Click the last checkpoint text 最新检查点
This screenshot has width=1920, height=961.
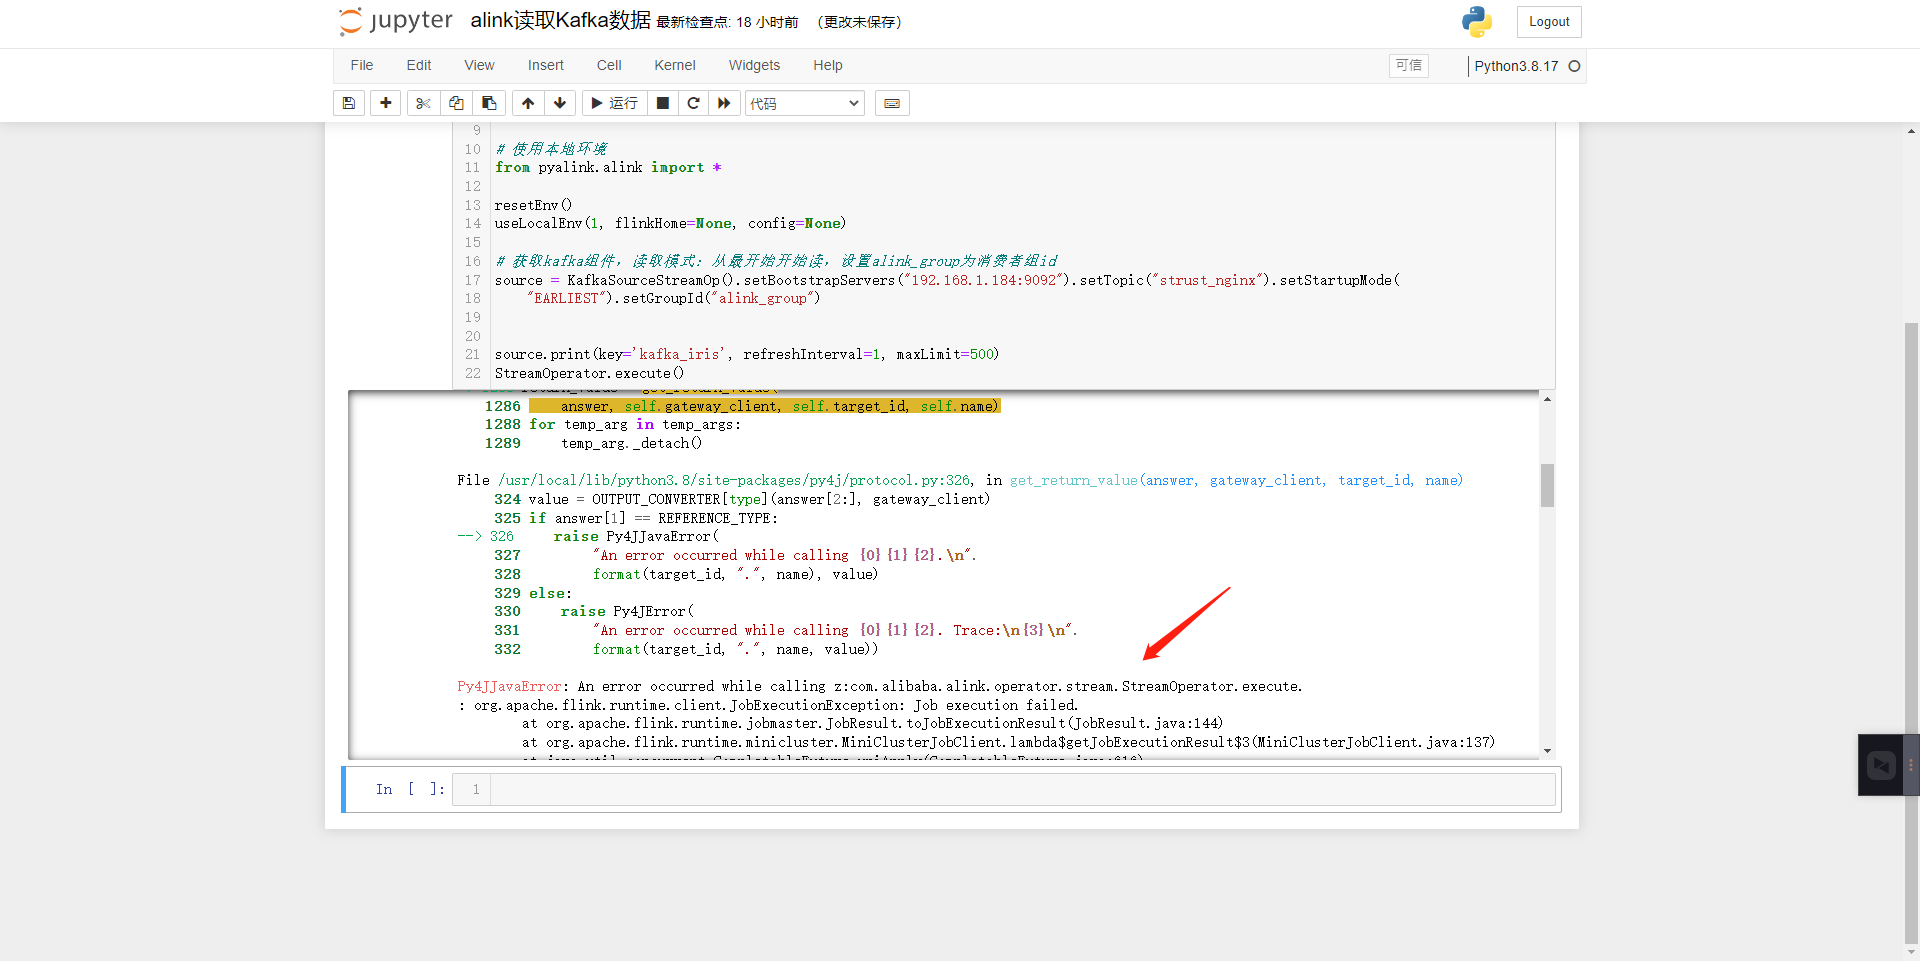click(727, 22)
